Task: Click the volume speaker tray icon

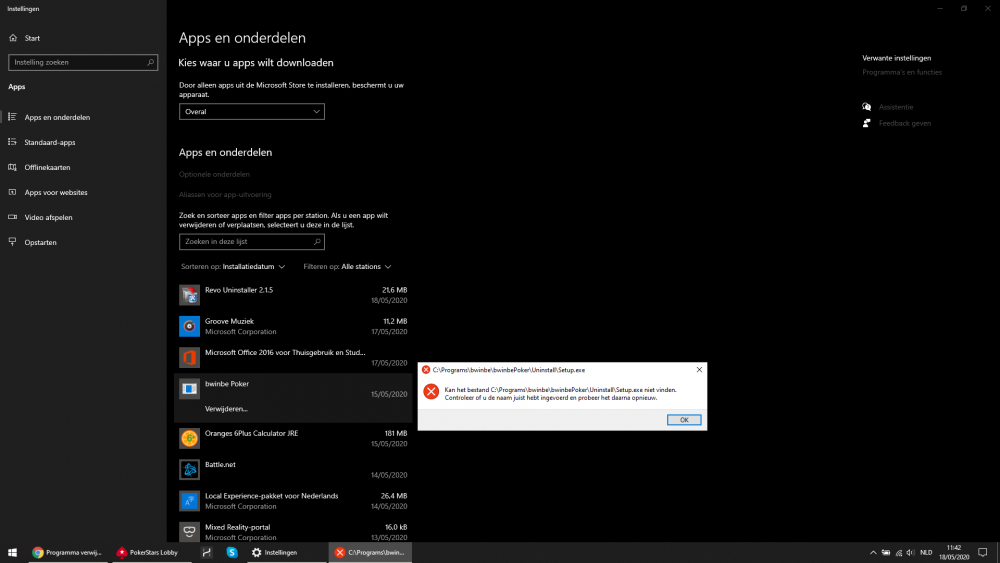Action: (910, 553)
